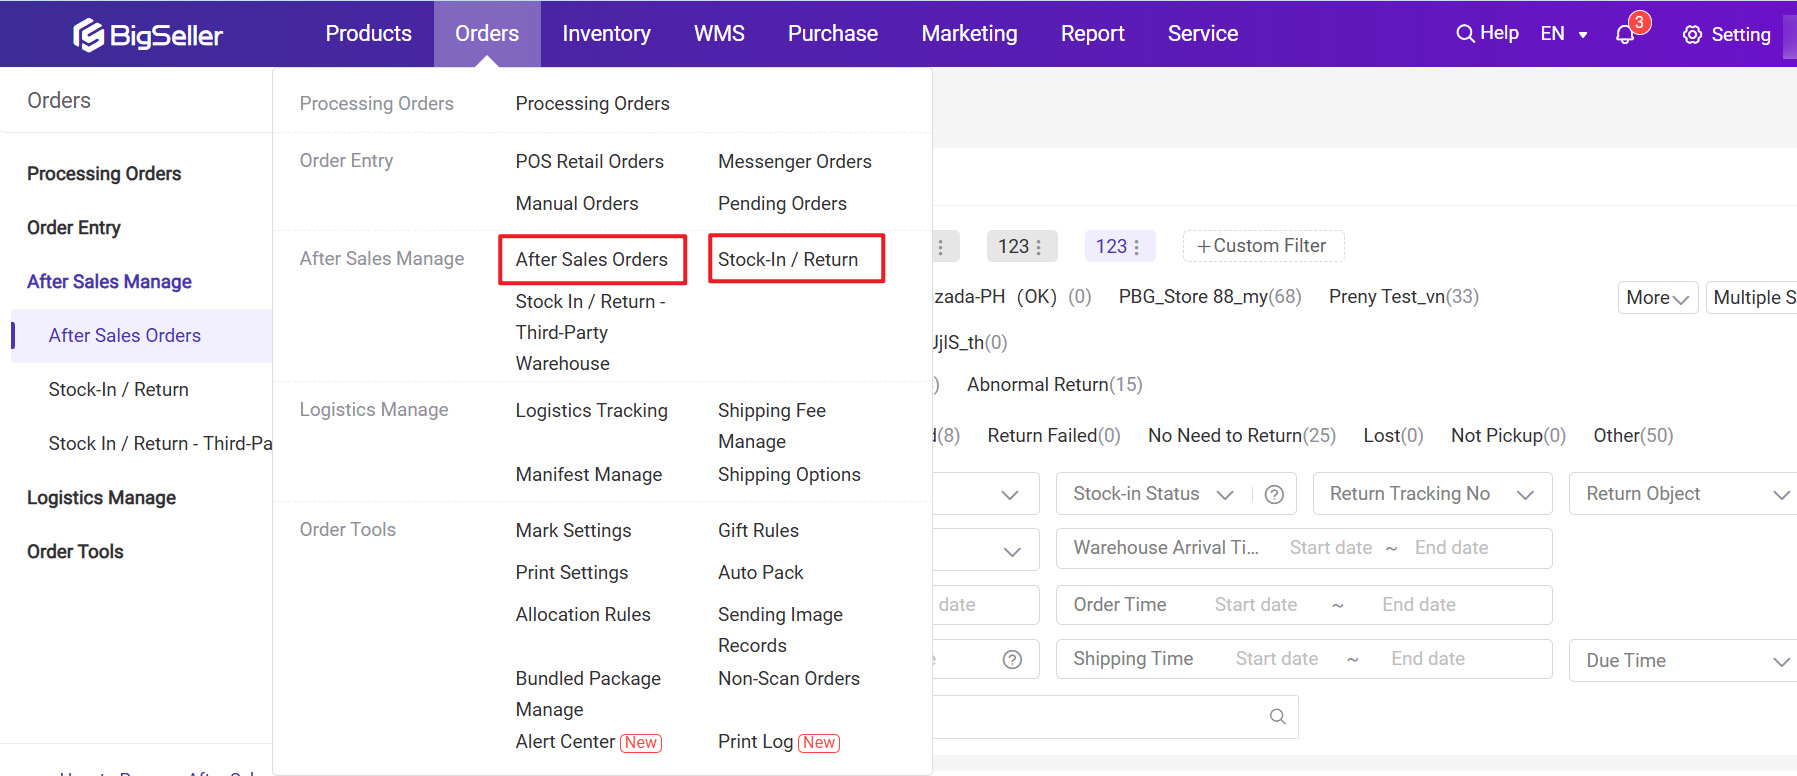The image size is (1797, 776).
Task: Open Setting via gear icon
Action: coord(1692,35)
